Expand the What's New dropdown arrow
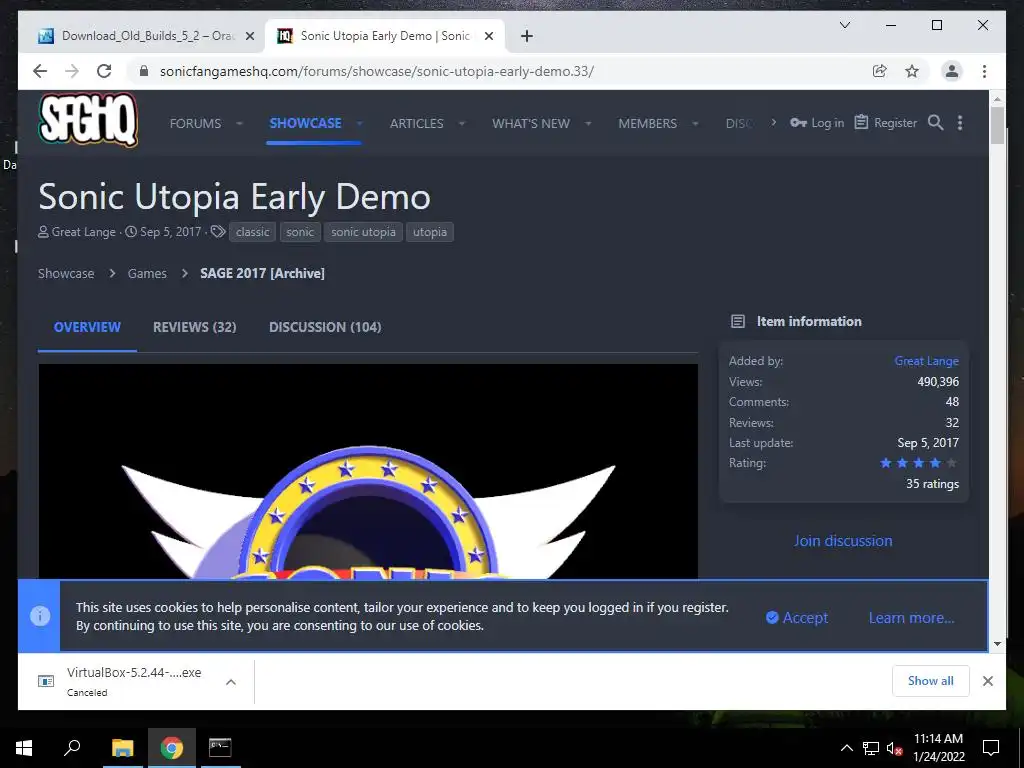This screenshot has height=768, width=1024. click(x=588, y=123)
